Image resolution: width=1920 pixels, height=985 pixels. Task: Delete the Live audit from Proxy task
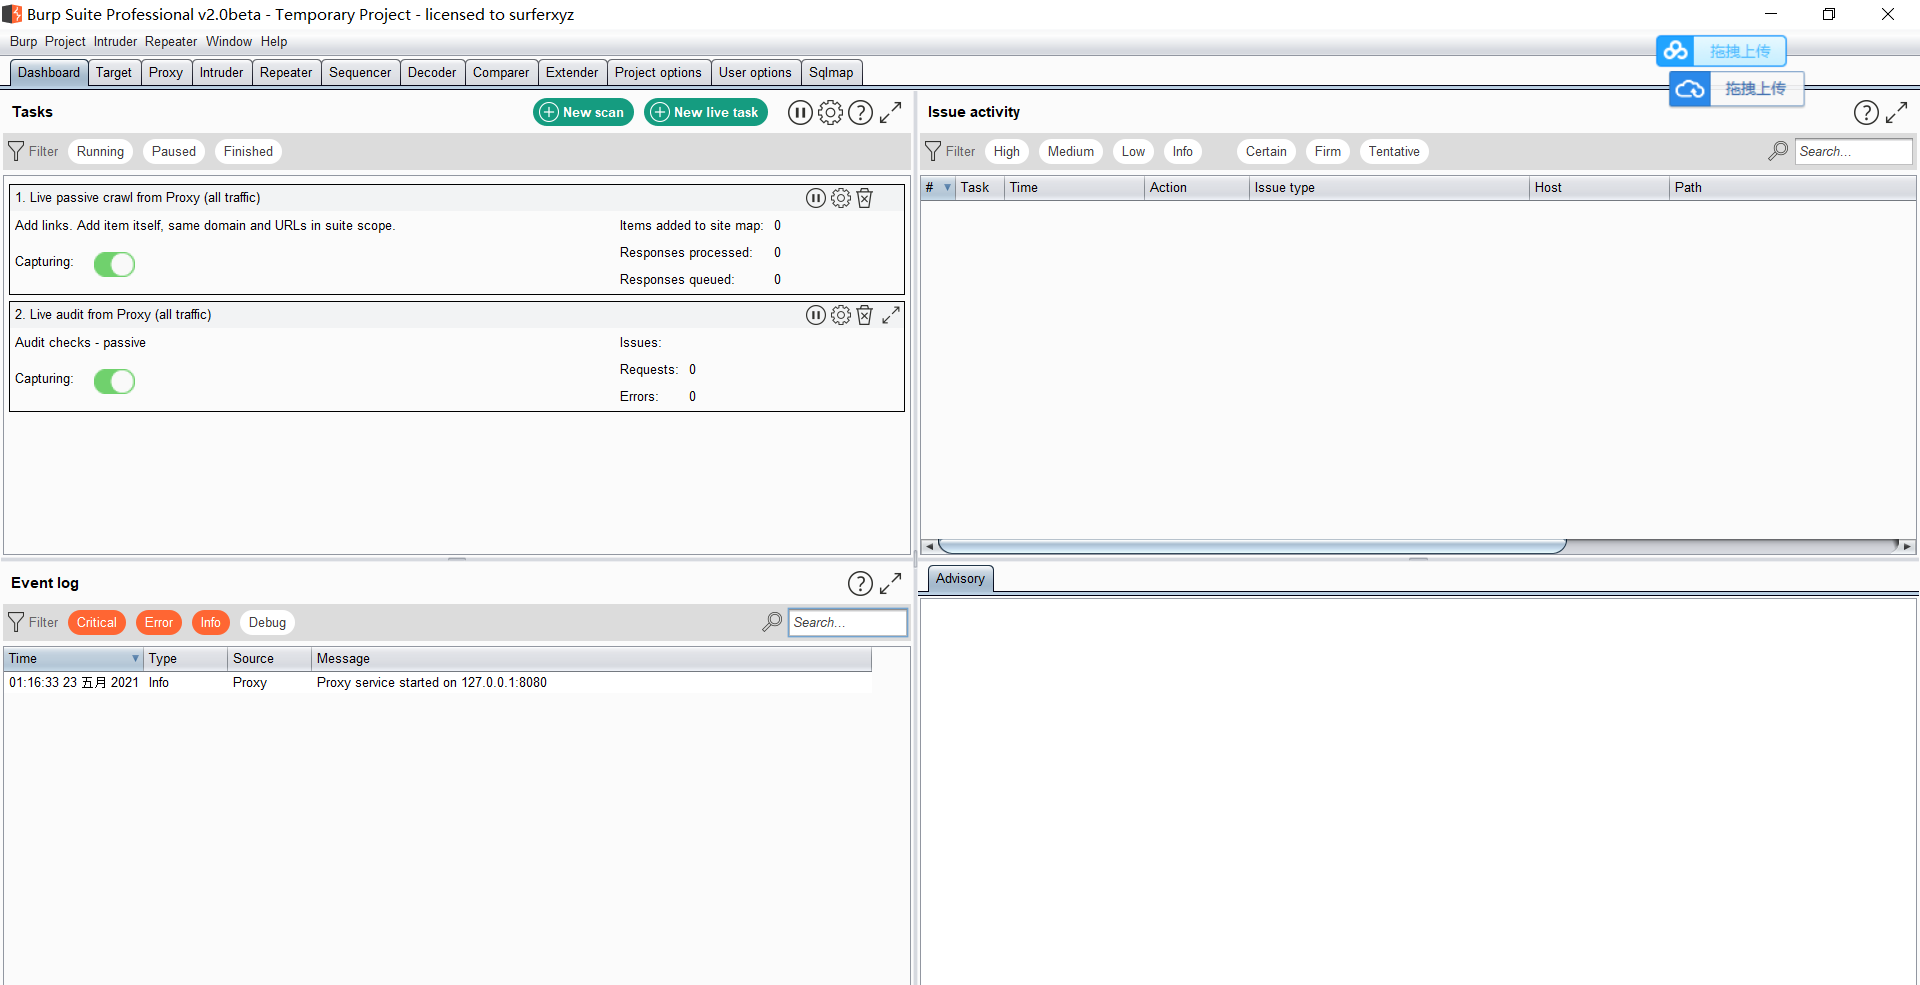(865, 315)
